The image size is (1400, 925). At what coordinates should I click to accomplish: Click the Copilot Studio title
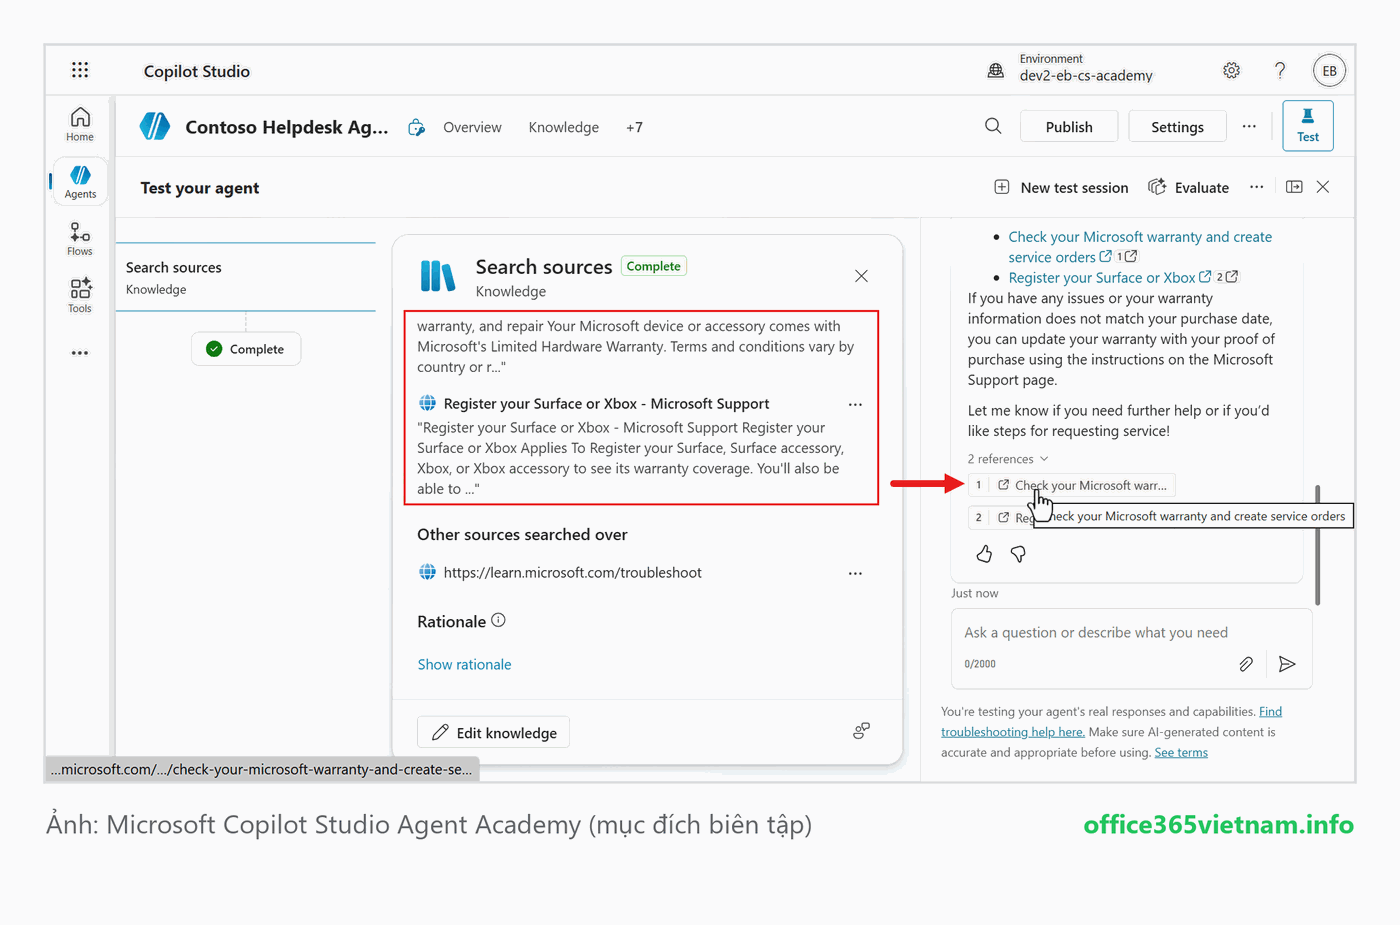coord(197,71)
